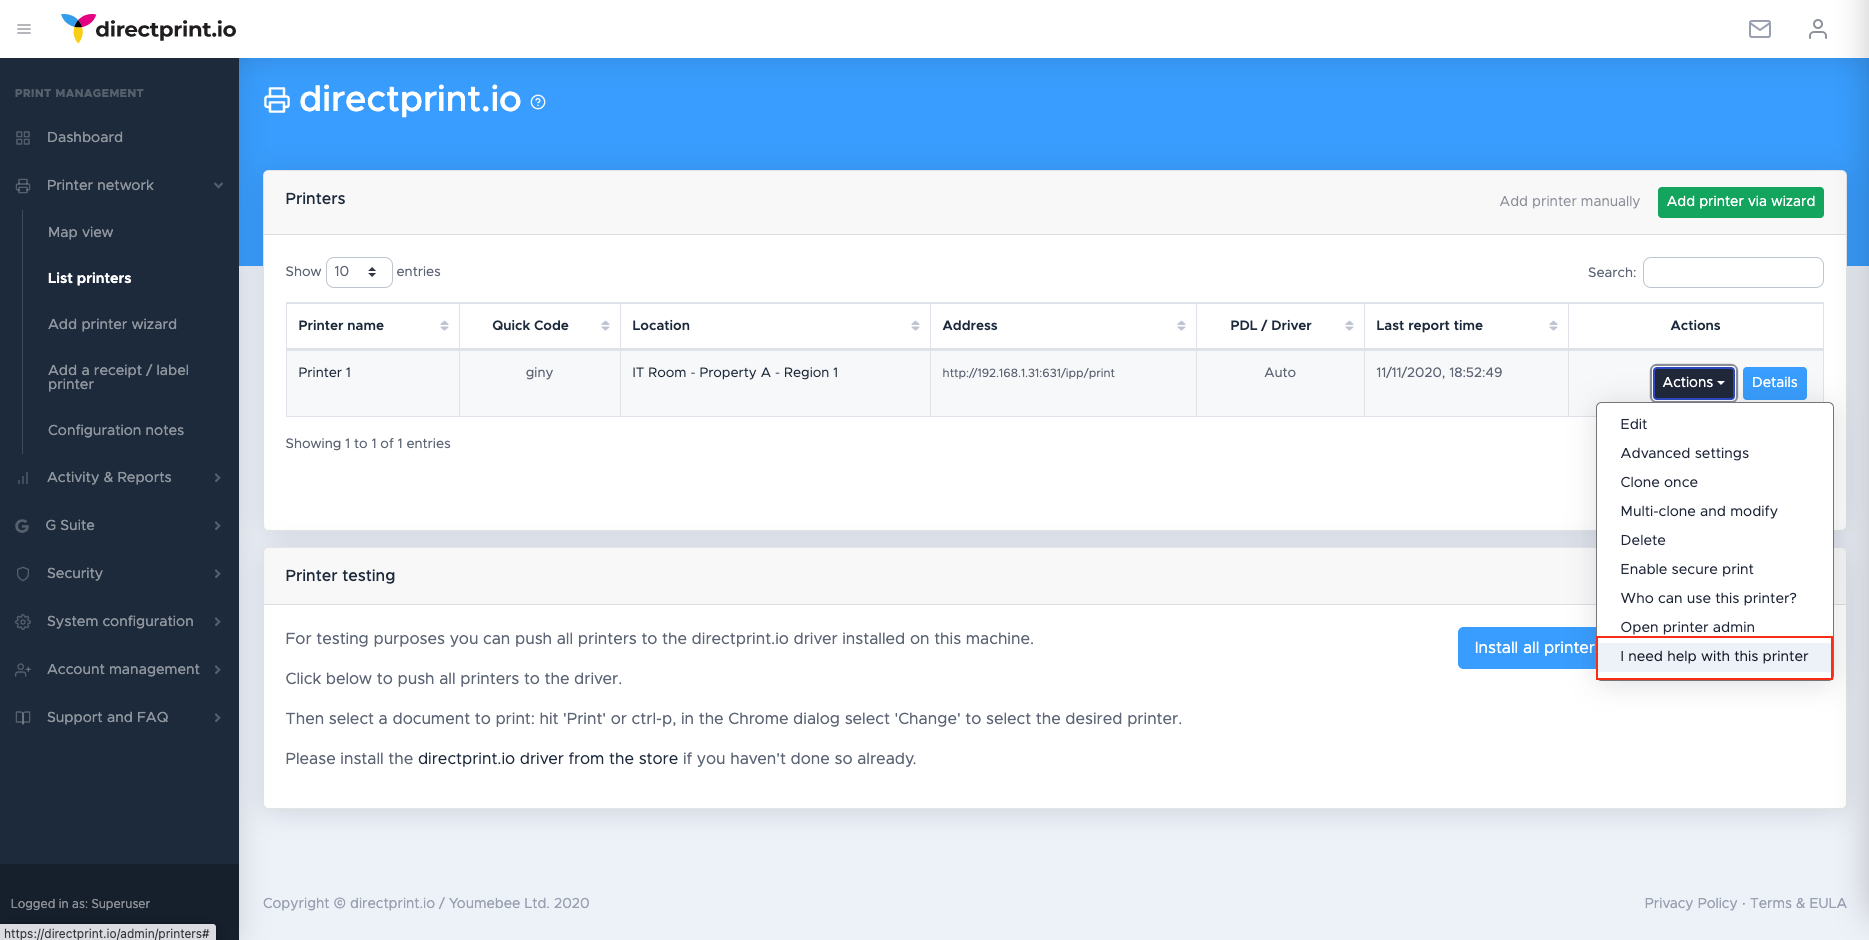This screenshot has height=940, width=1869.
Task: Select Edit from the Actions menu
Action: [1714, 424]
